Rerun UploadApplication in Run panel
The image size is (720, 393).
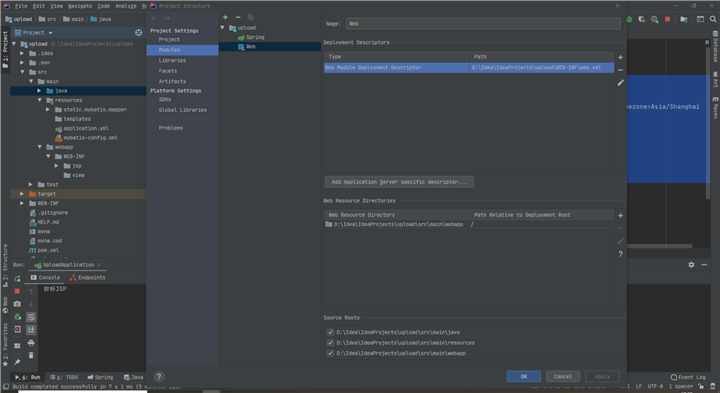tap(17, 279)
